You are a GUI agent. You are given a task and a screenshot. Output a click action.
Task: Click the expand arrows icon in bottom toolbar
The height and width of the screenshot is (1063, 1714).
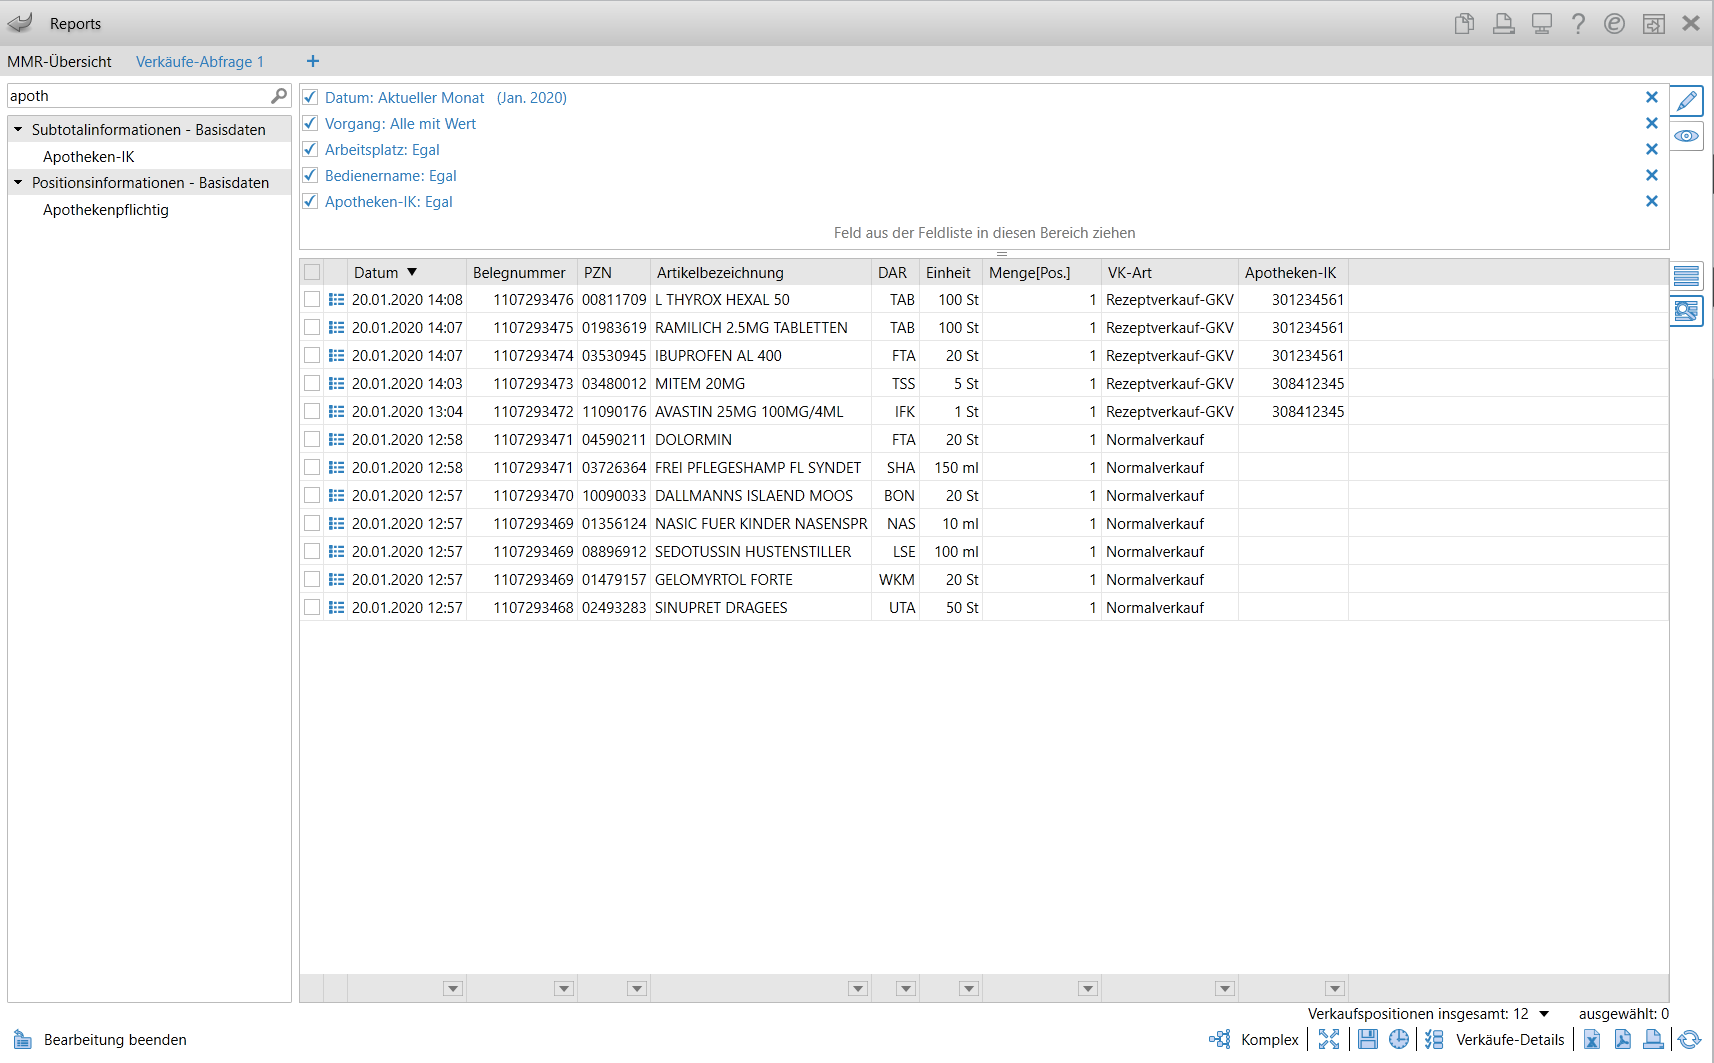point(1328,1039)
